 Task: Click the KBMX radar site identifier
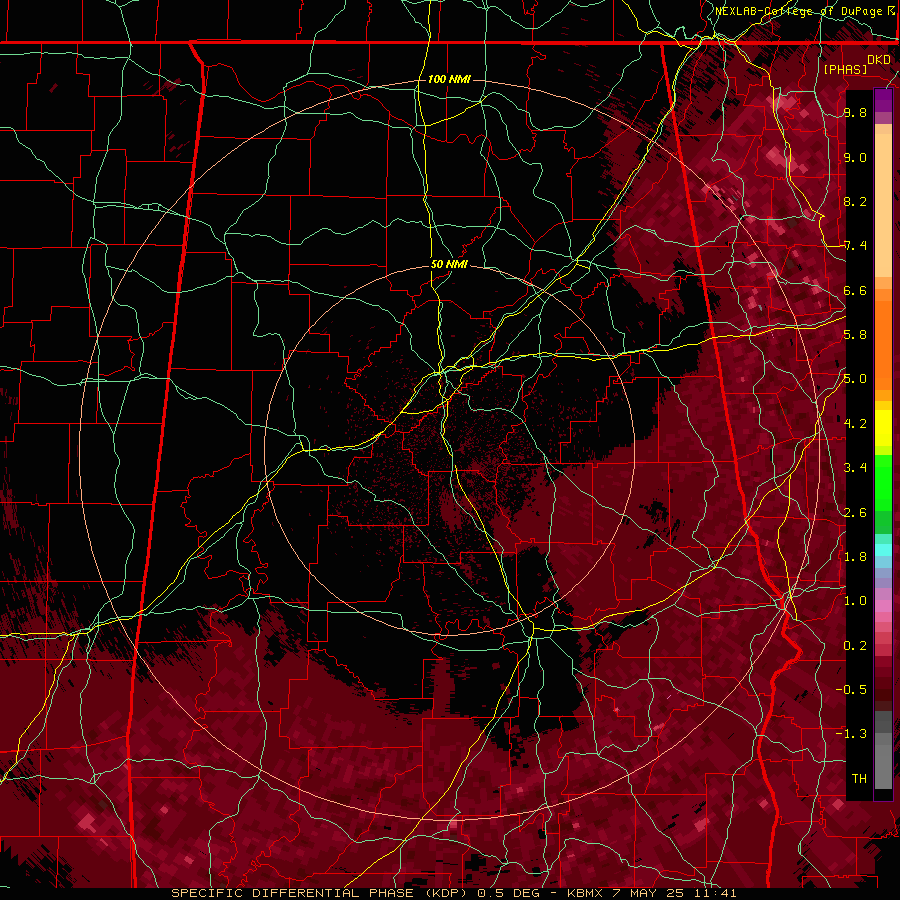click(585, 893)
